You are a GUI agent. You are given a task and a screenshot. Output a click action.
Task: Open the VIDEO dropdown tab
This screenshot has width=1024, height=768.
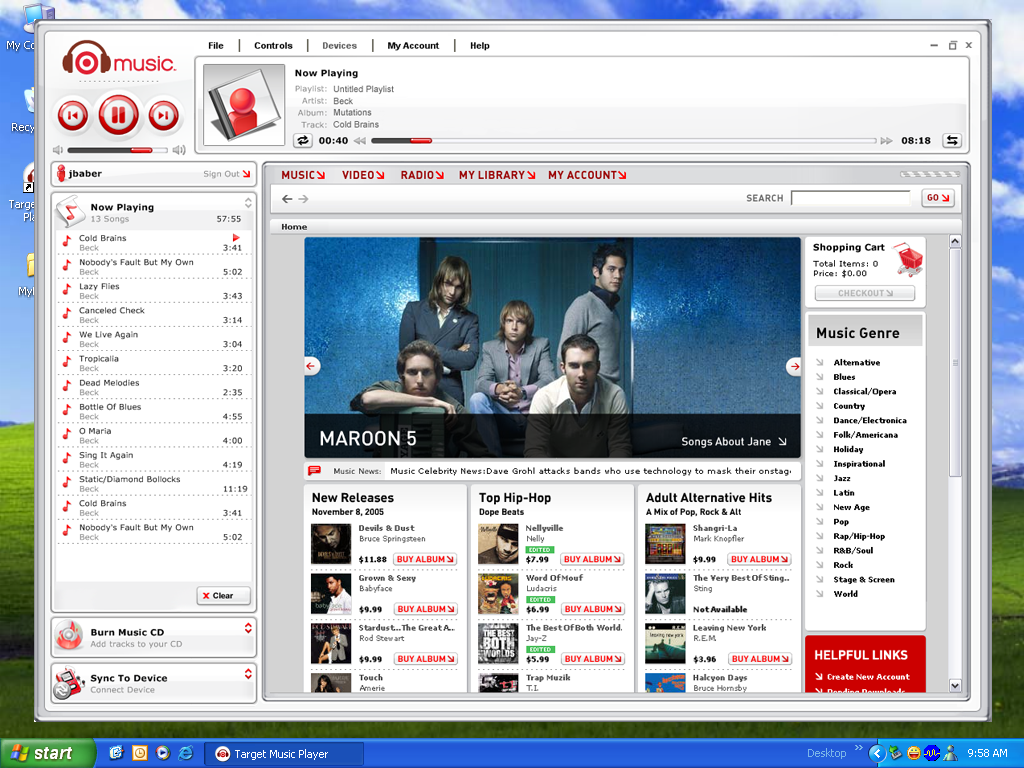(x=363, y=175)
